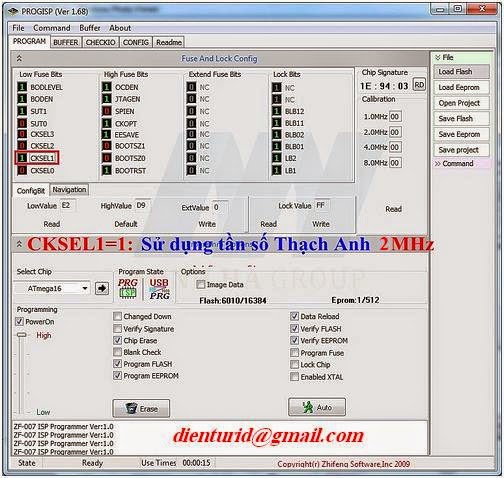Screen dimensions: 504x478
Task: Toggle the LB2 lock bit
Action: pyautogui.click(x=276, y=158)
